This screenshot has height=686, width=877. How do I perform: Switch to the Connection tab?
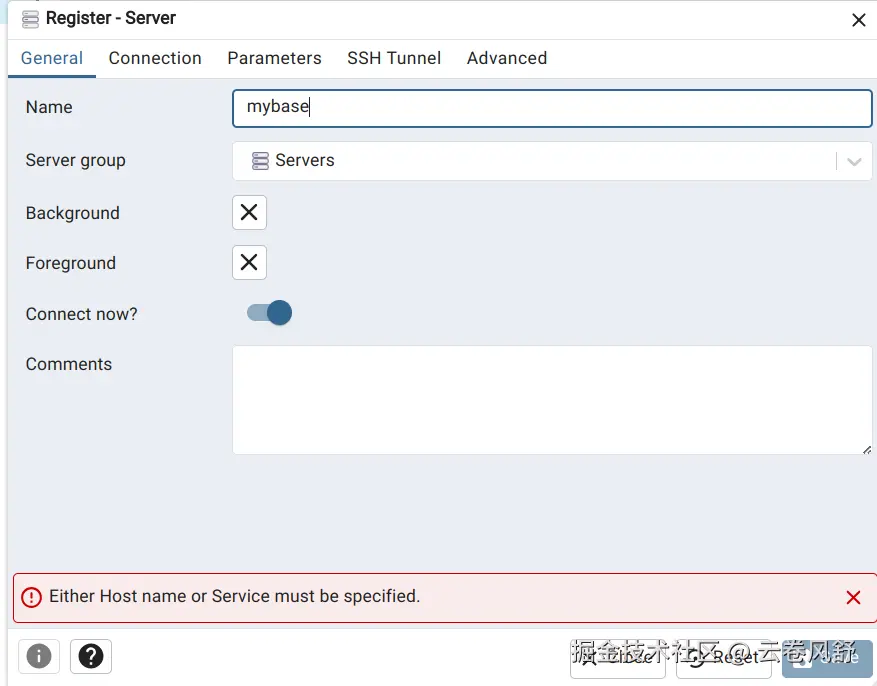155,58
